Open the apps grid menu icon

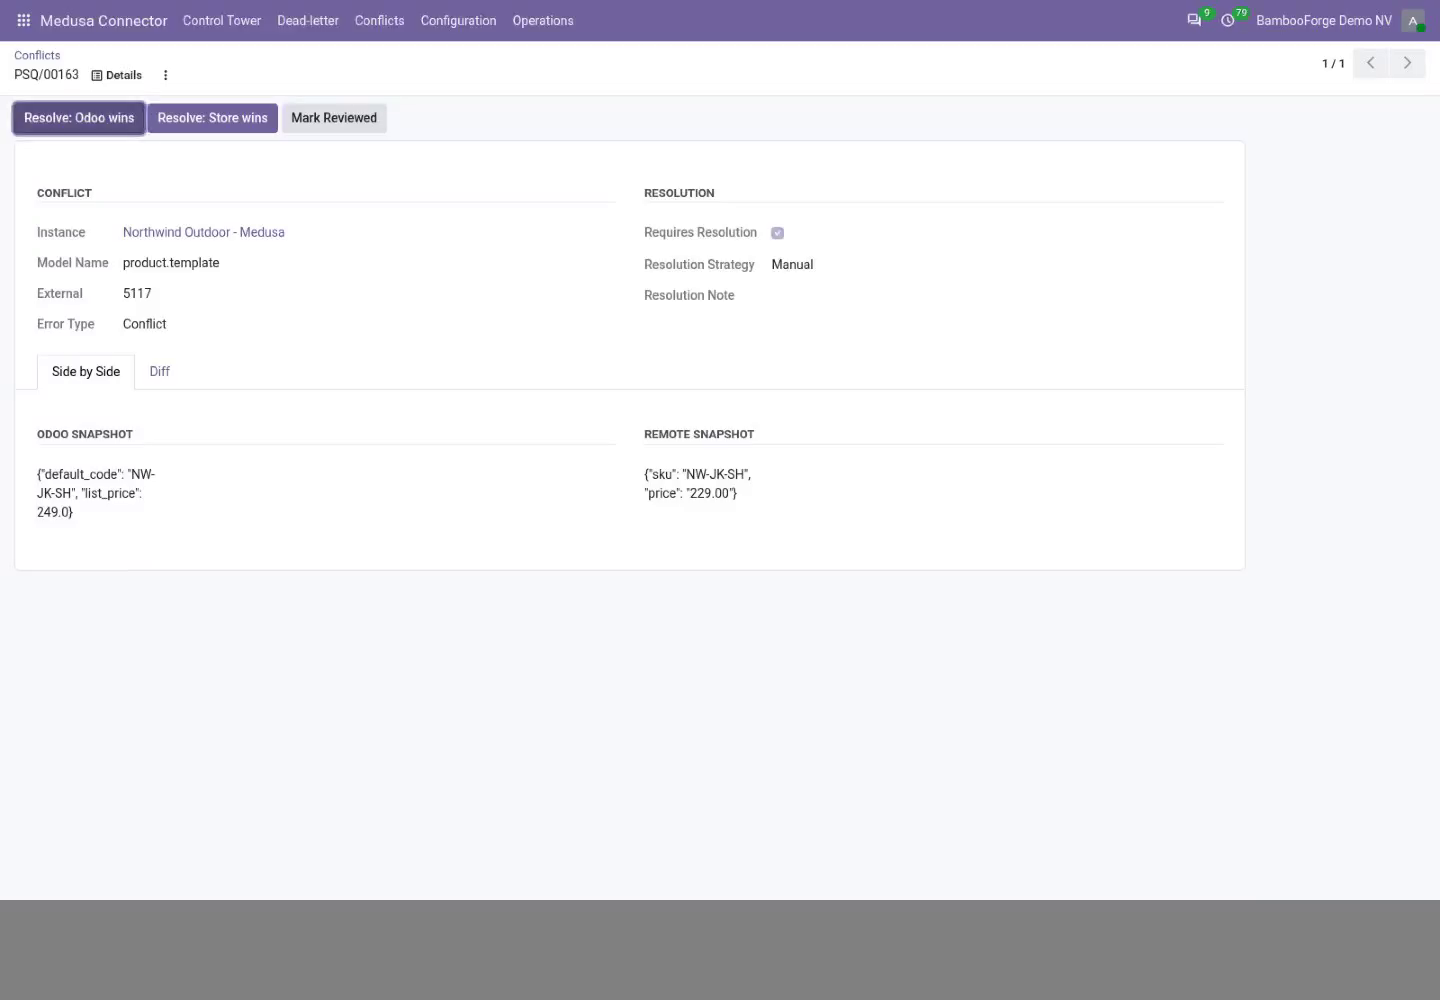click(x=24, y=20)
